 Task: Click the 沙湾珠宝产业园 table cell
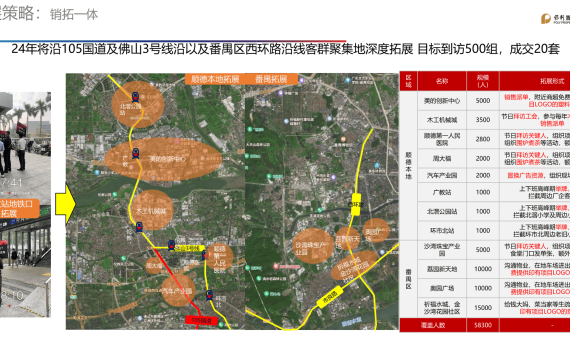(442, 249)
